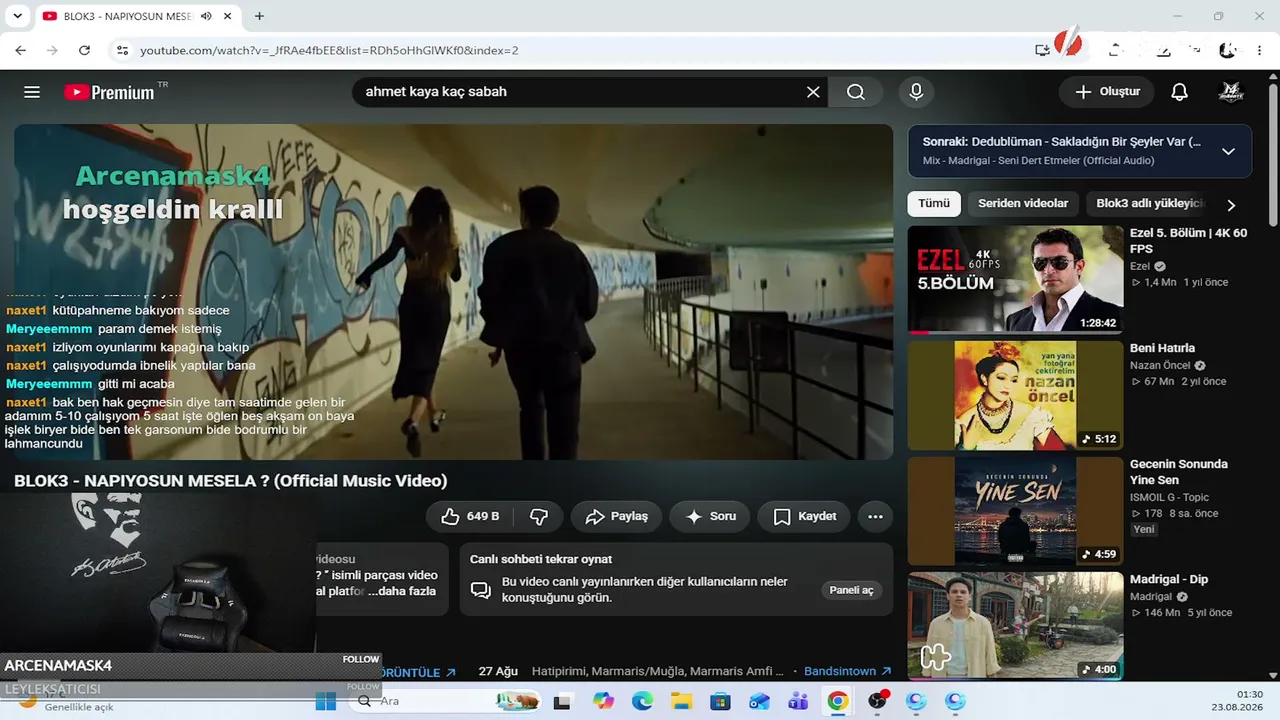Image resolution: width=1280 pixels, height=720 pixels.
Task: Click the browser address bar URL
Action: (329, 50)
